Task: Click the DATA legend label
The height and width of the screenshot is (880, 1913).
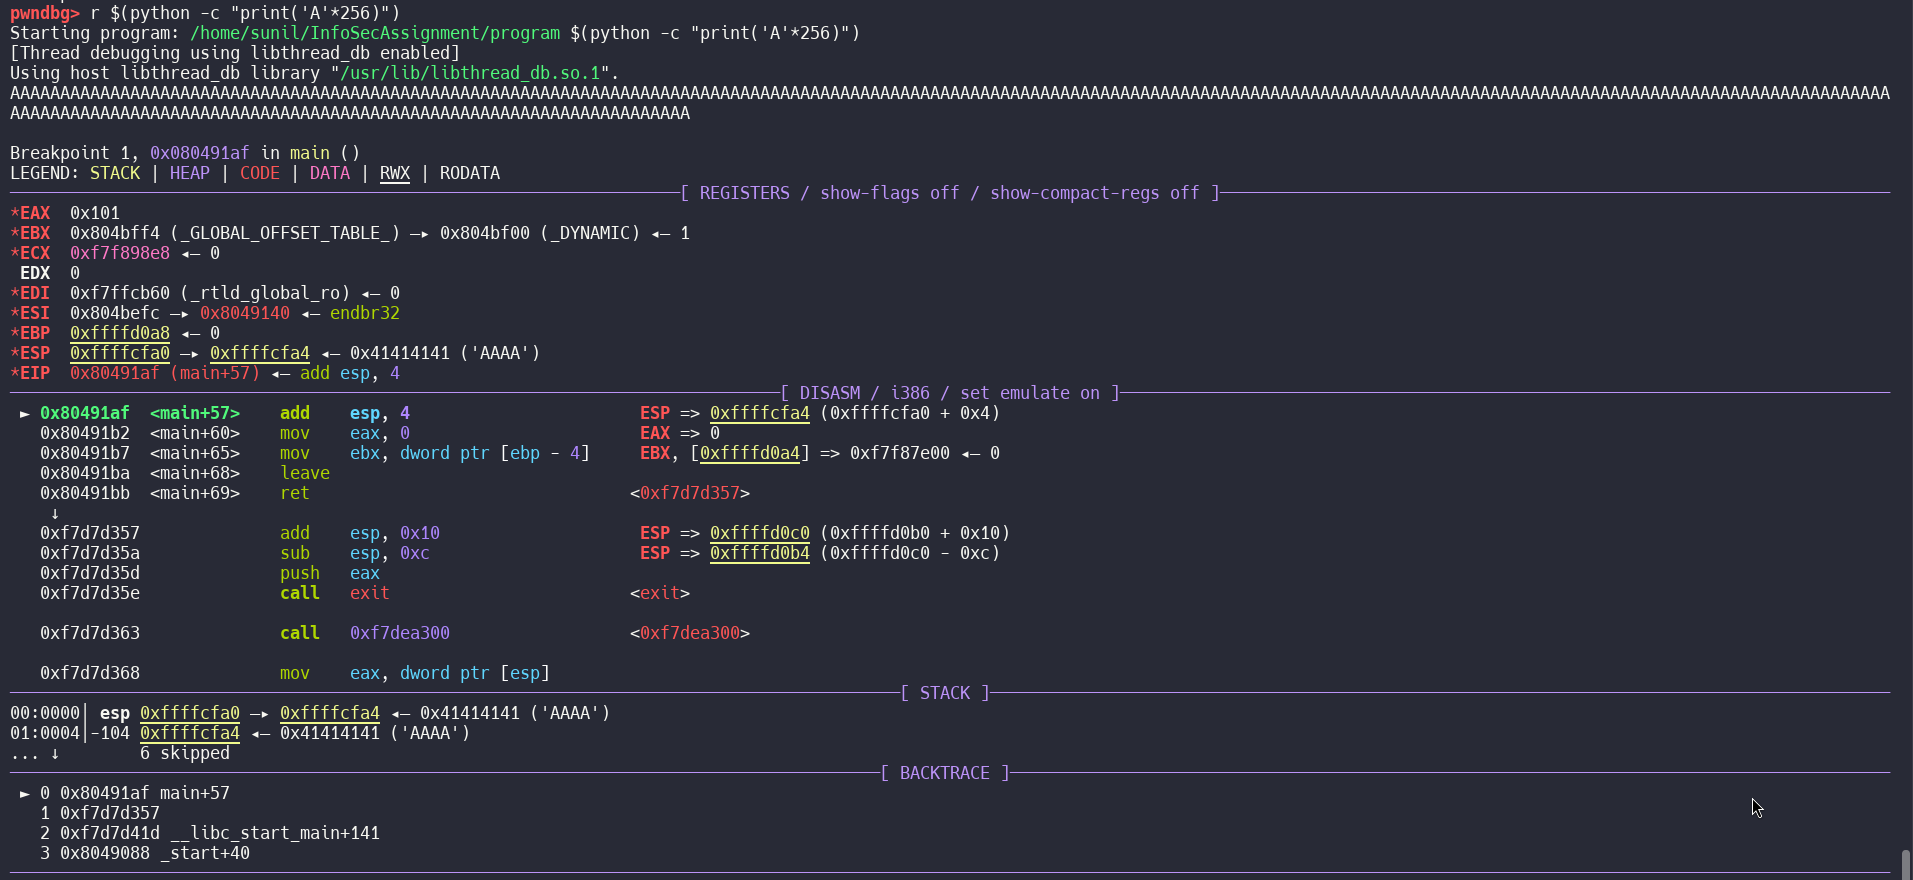Action: (329, 173)
